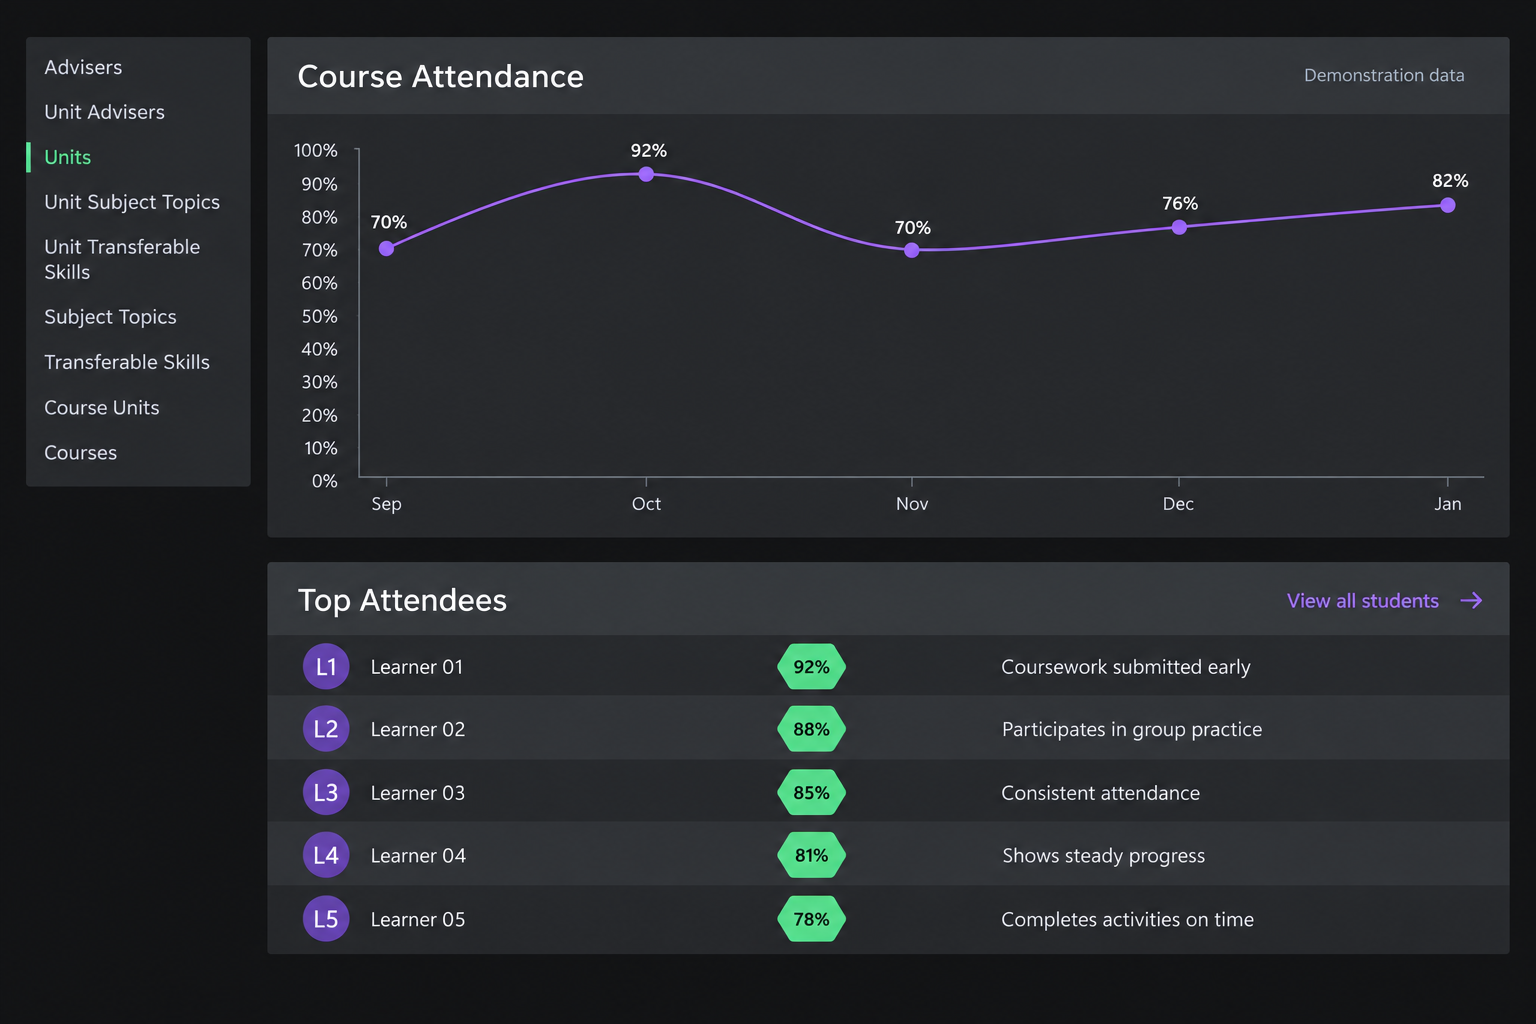
Task: Click the 85% attendance badge
Action: (812, 793)
